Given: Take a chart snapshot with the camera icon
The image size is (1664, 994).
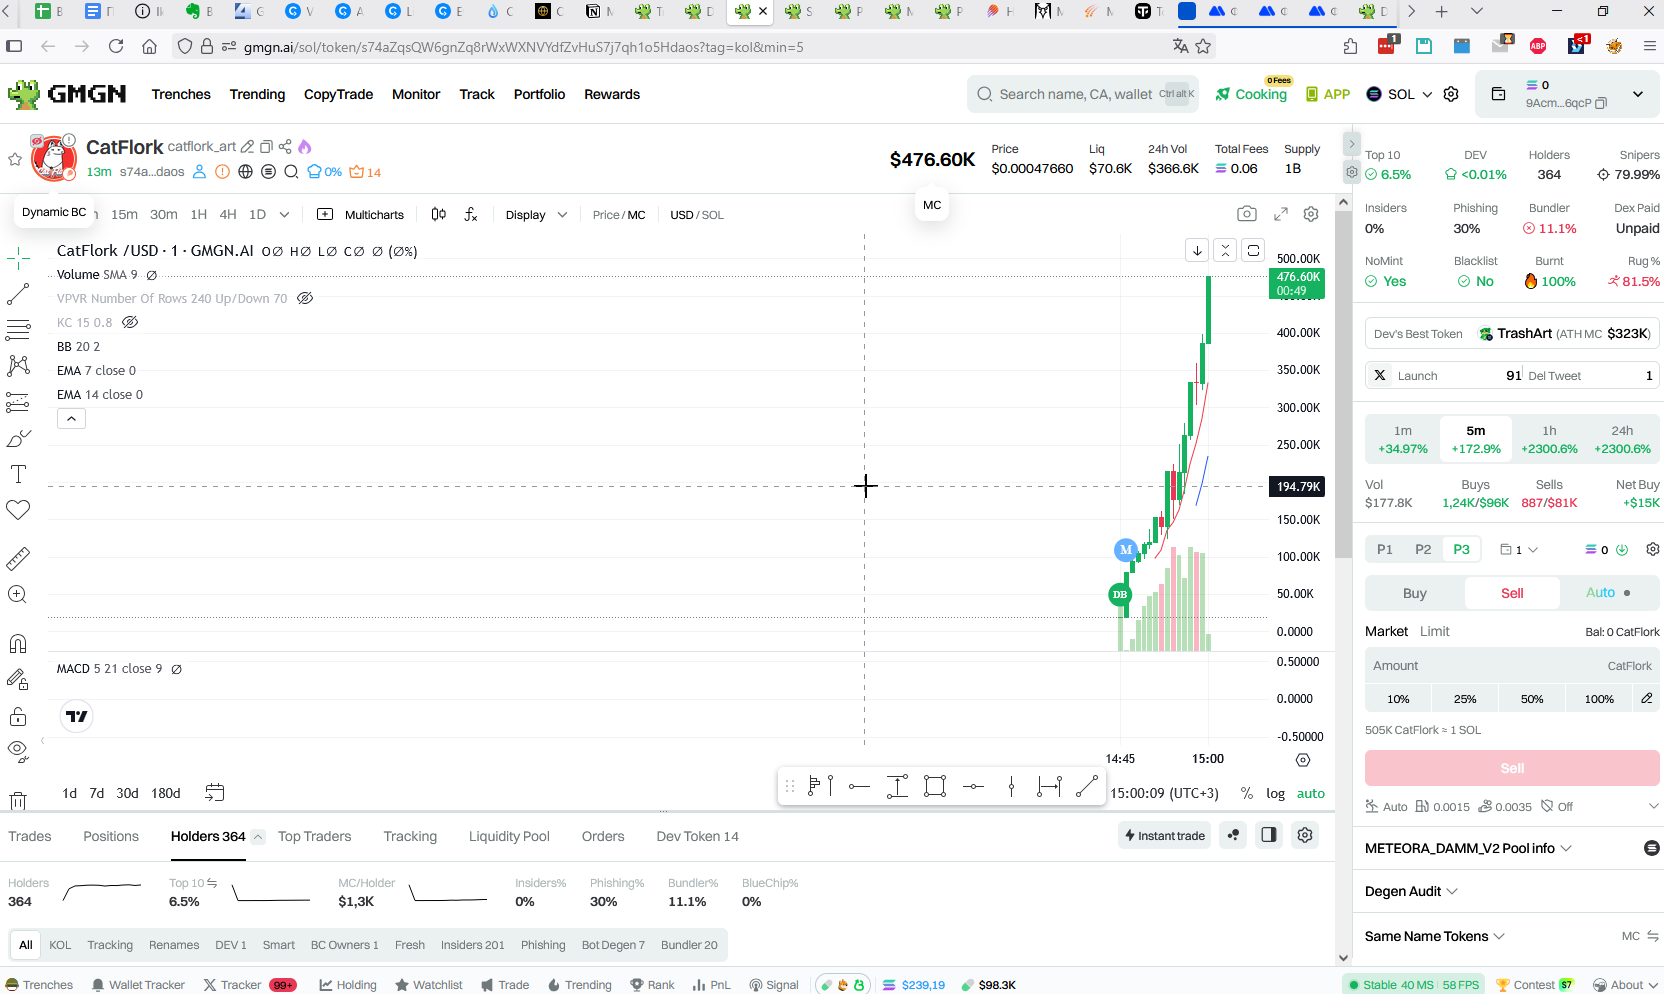Looking at the screenshot, I should (1246, 214).
